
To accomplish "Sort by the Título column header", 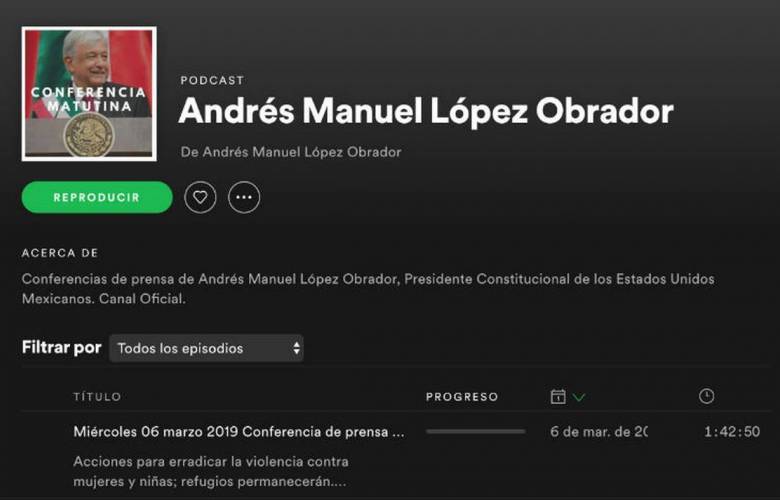I will 98,397.
